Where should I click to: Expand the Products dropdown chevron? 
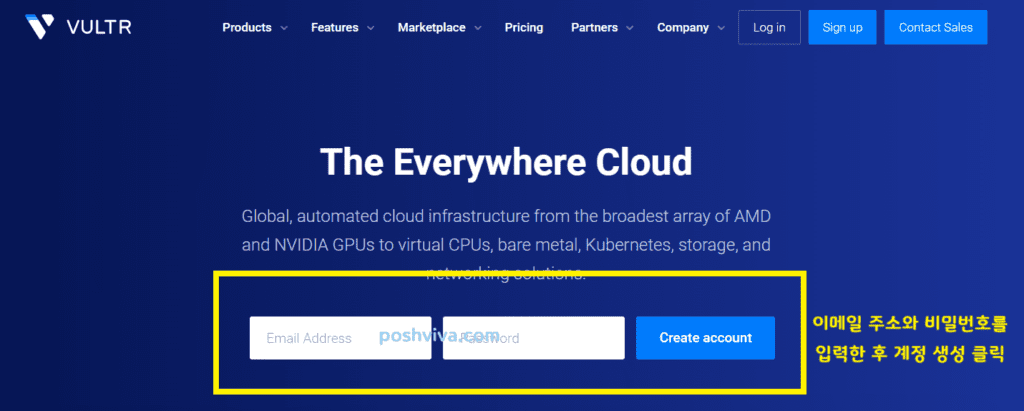(x=284, y=28)
